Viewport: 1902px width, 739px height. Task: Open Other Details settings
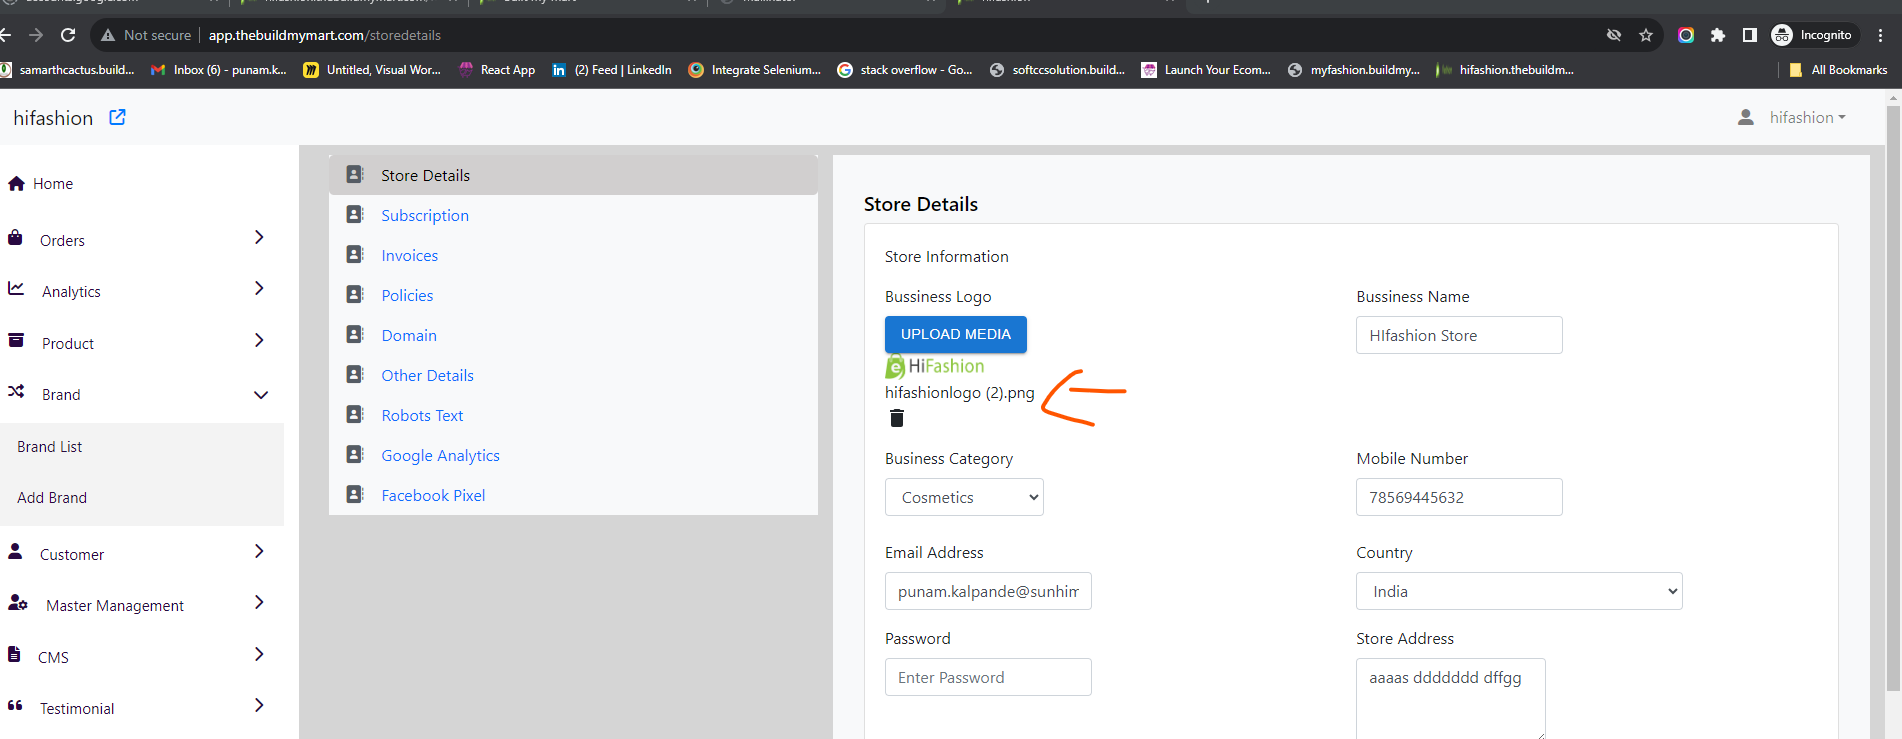(427, 375)
